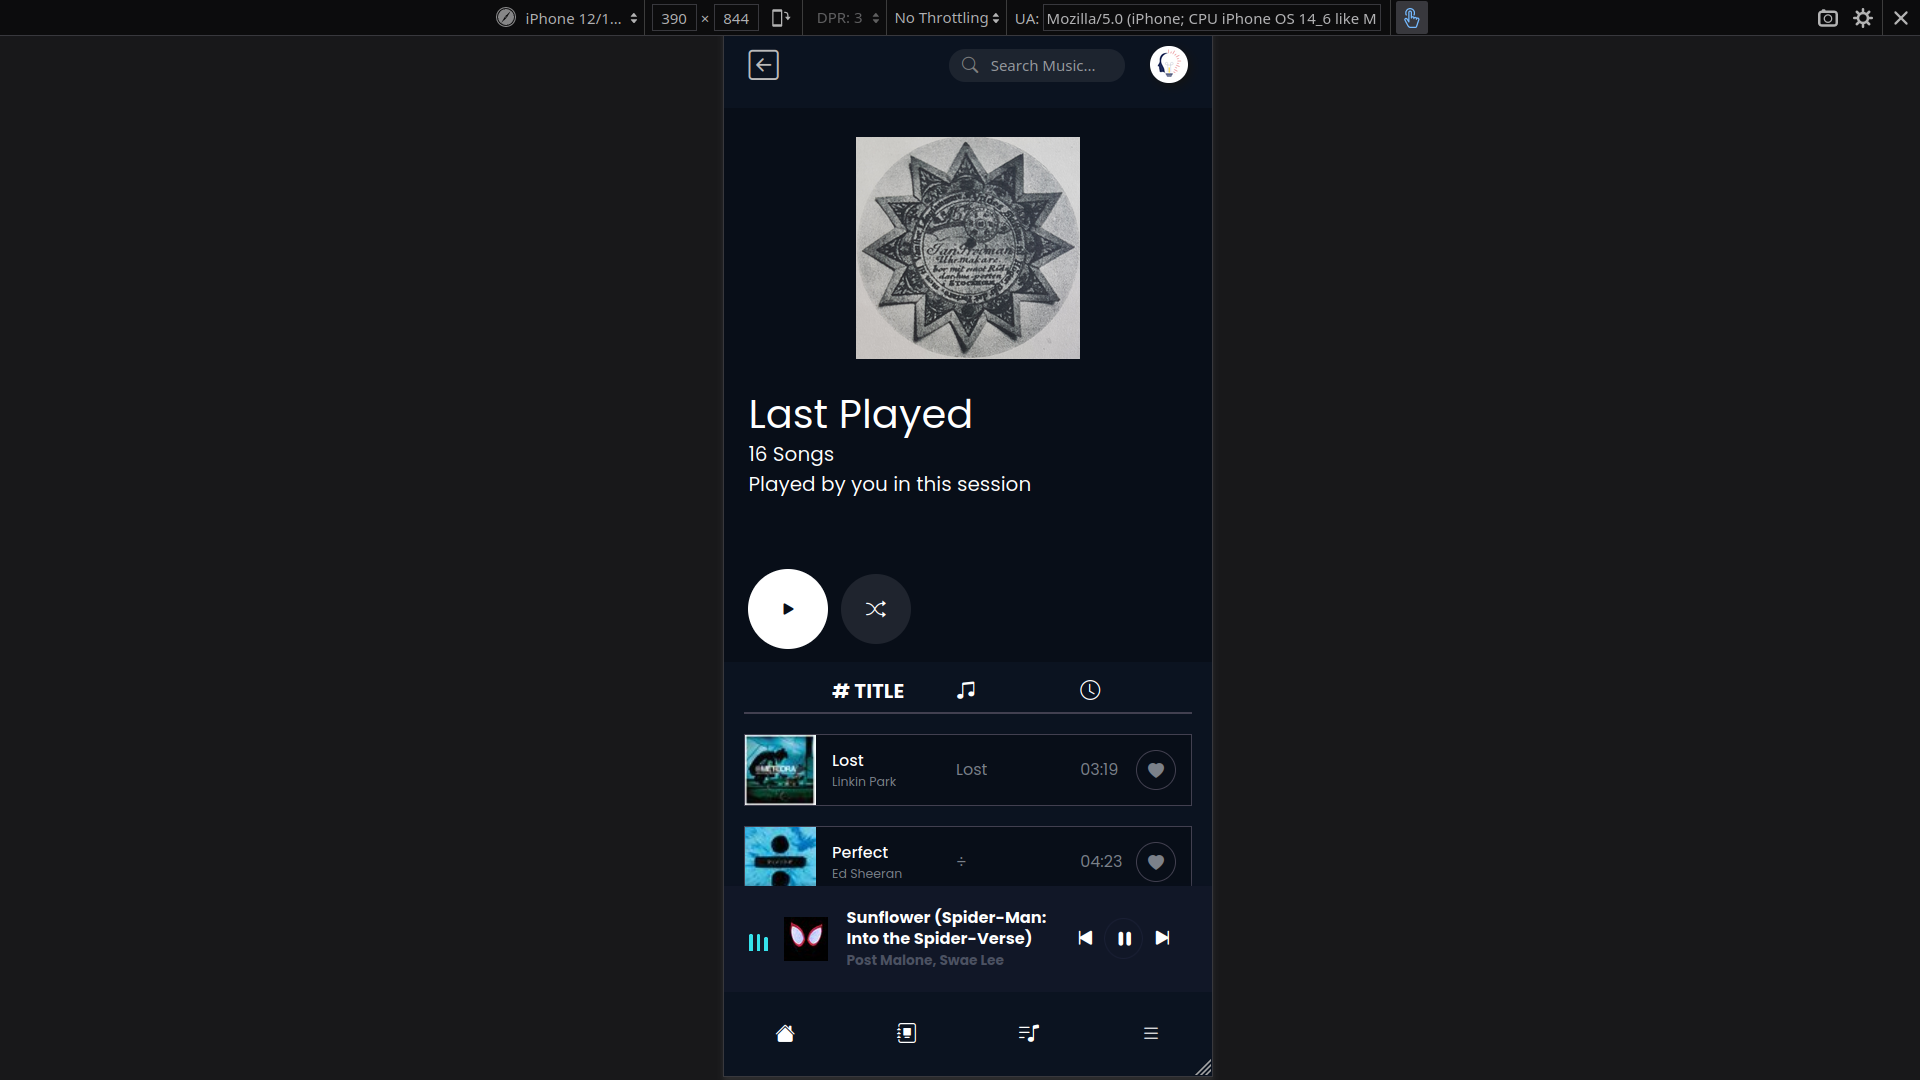Click Lost album thumbnail to view details

(x=779, y=769)
